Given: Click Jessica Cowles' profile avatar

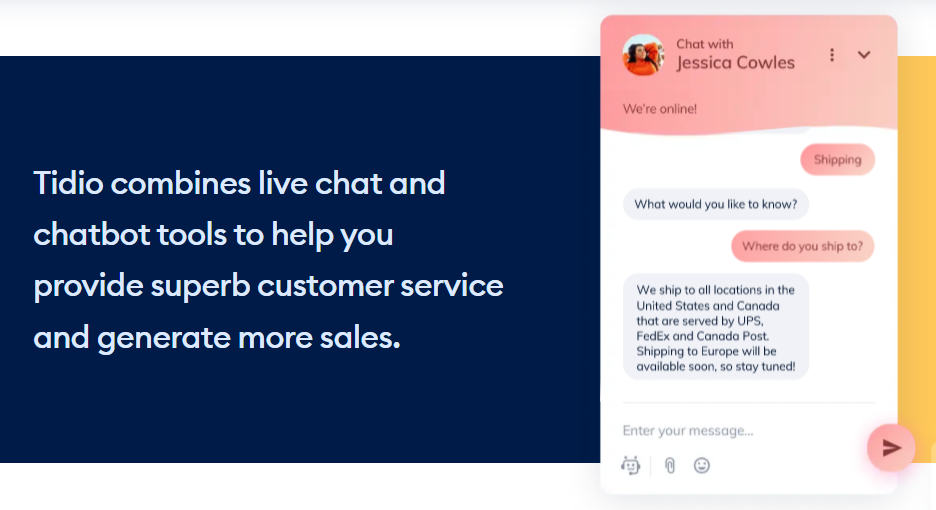Looking at the screenshot, I should [643, 55].
